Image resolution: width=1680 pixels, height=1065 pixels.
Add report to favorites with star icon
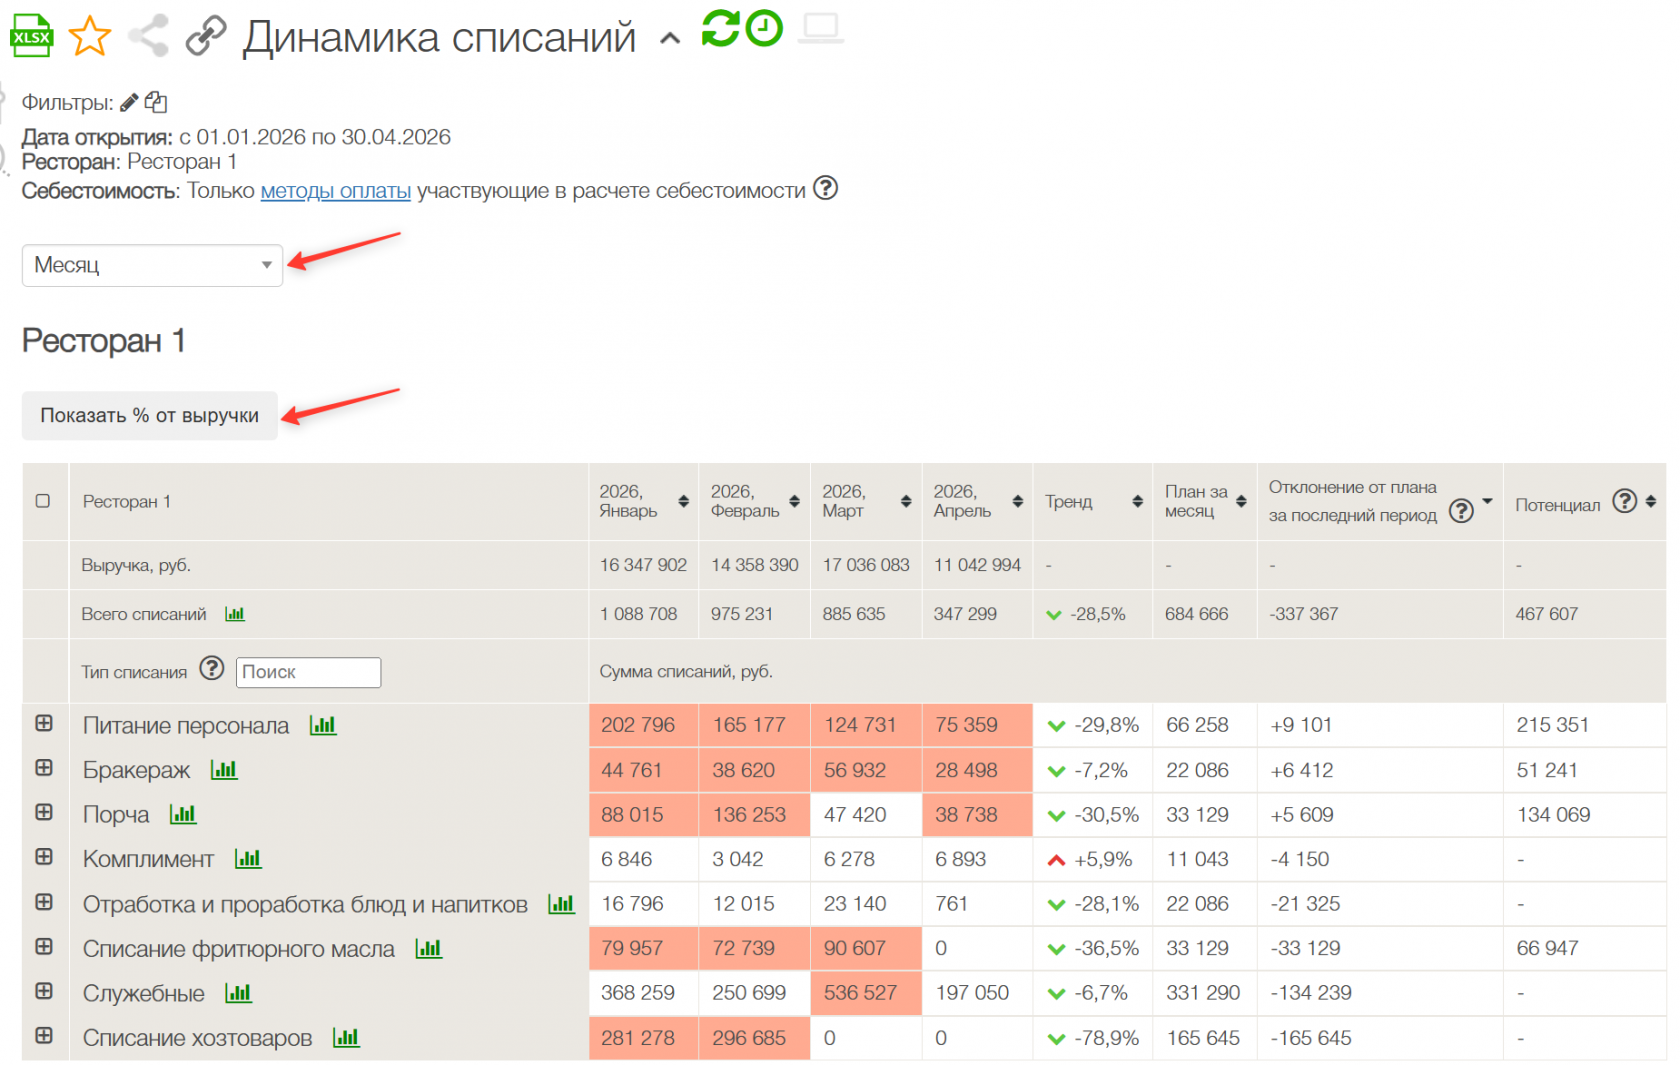pyautogui.click(x=90, y=36)
